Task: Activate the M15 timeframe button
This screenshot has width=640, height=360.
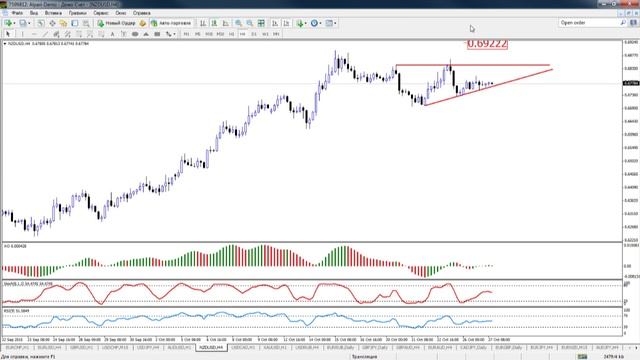Action: pyautogui.click(x=209, y=34)
